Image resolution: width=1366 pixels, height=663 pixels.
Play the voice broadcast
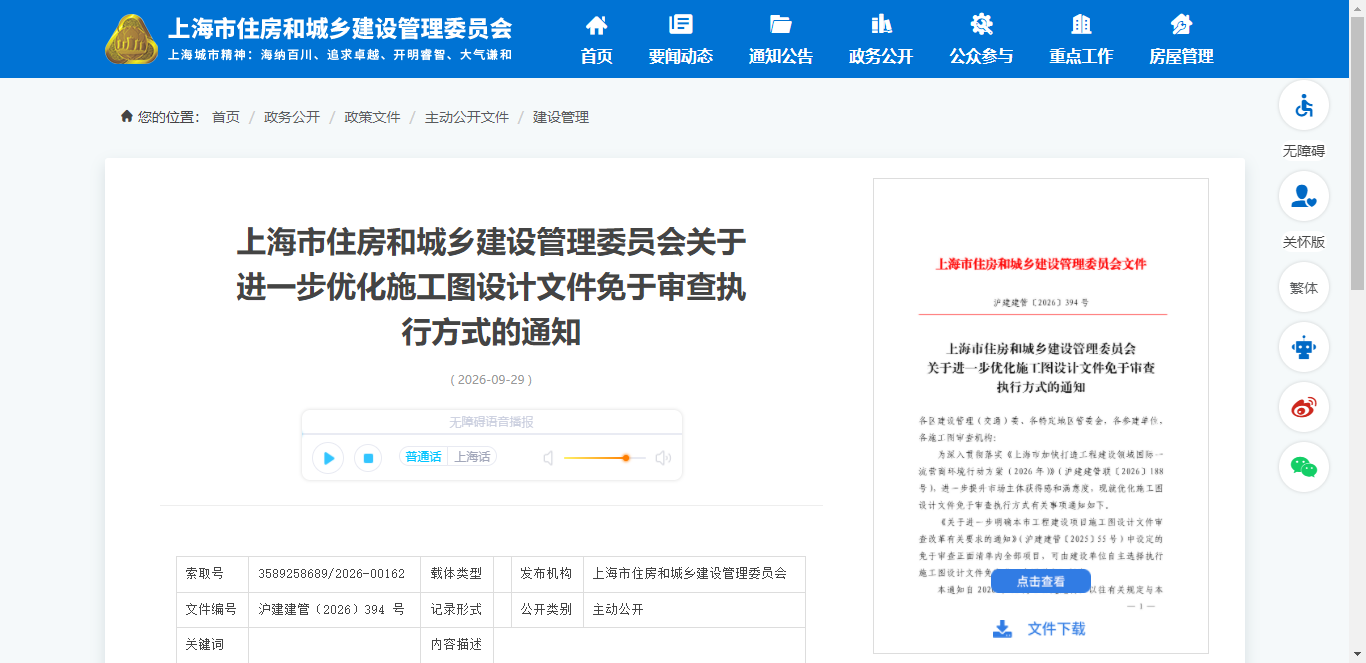point(328,458)
